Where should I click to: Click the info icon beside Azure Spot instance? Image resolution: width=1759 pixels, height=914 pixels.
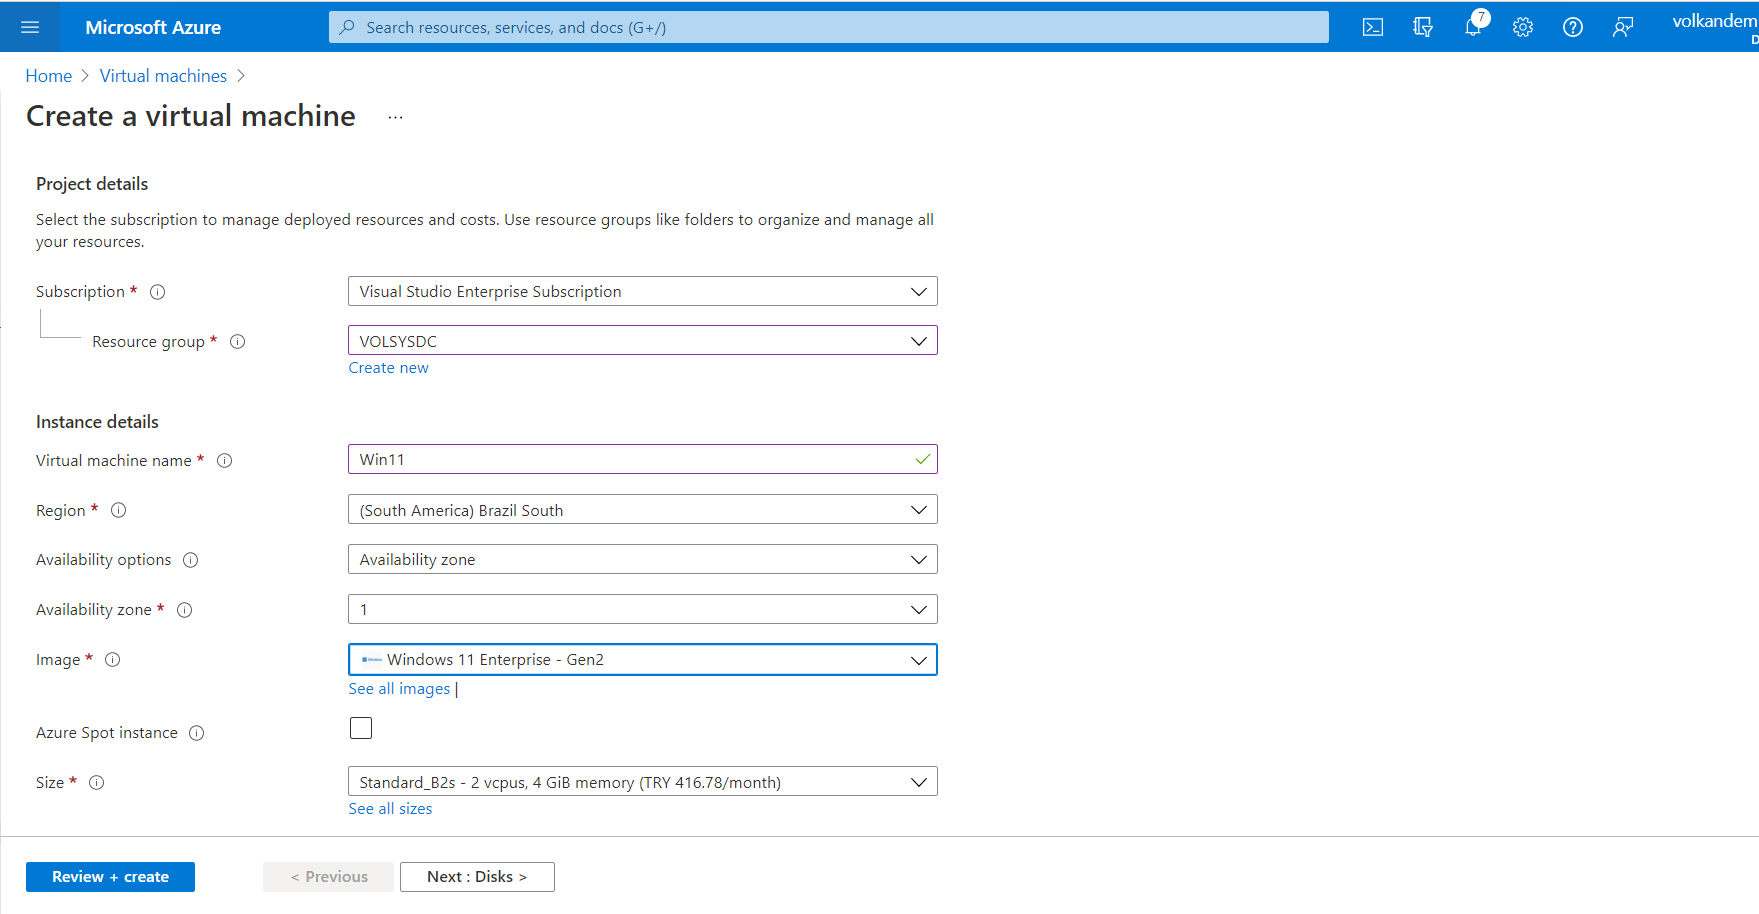coord(198,732)
